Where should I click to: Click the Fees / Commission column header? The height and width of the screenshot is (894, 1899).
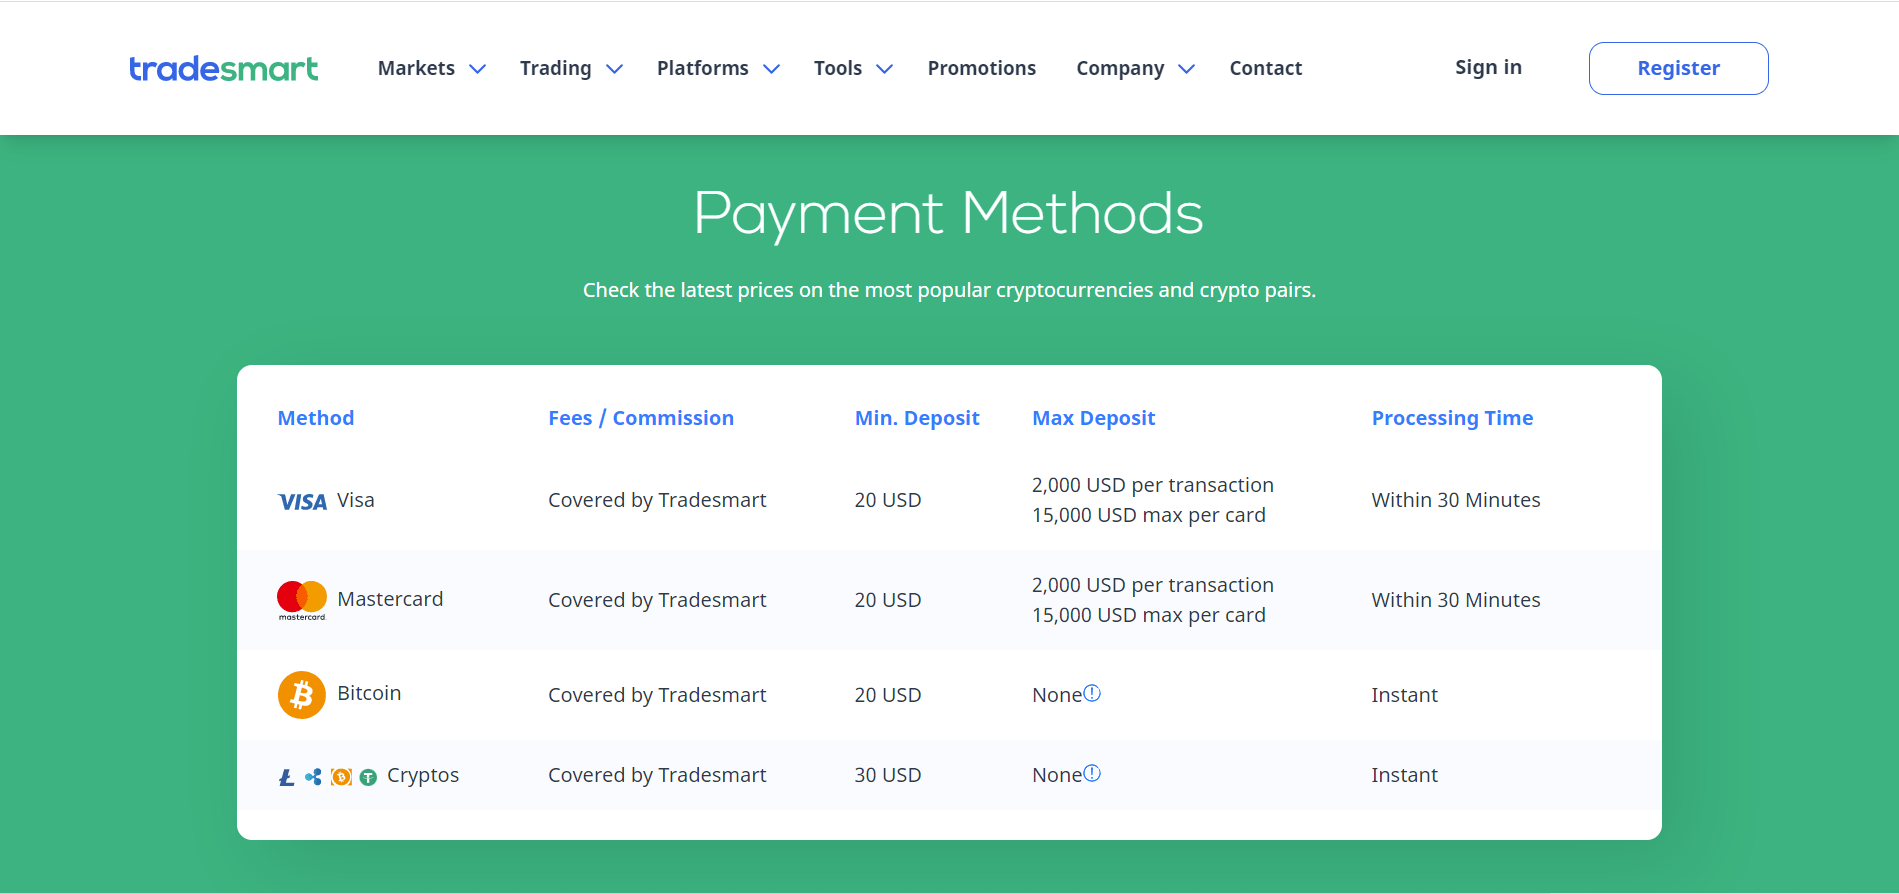pos(641,418)
